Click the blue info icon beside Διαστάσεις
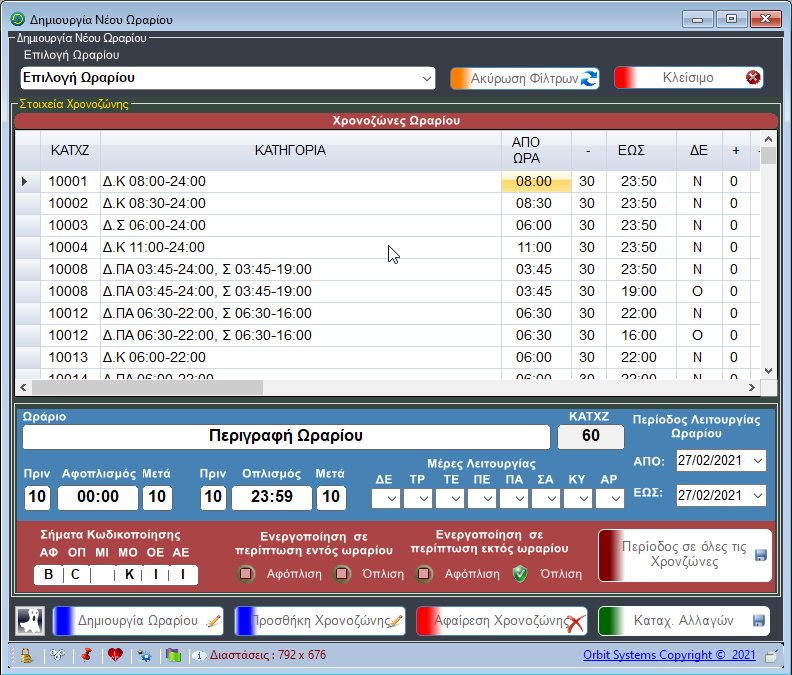792x675 pixels. pyautogui.click(x=199, y=656)
